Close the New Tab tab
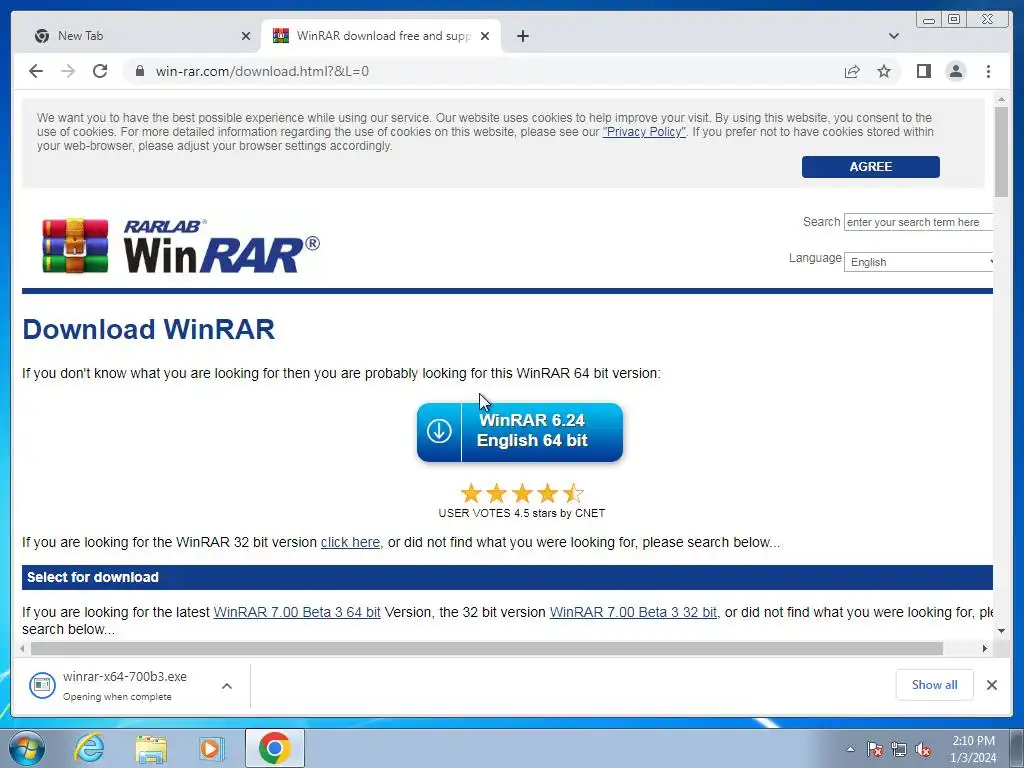The width and height of the screenshot is (1024, 768). (246, 36)
